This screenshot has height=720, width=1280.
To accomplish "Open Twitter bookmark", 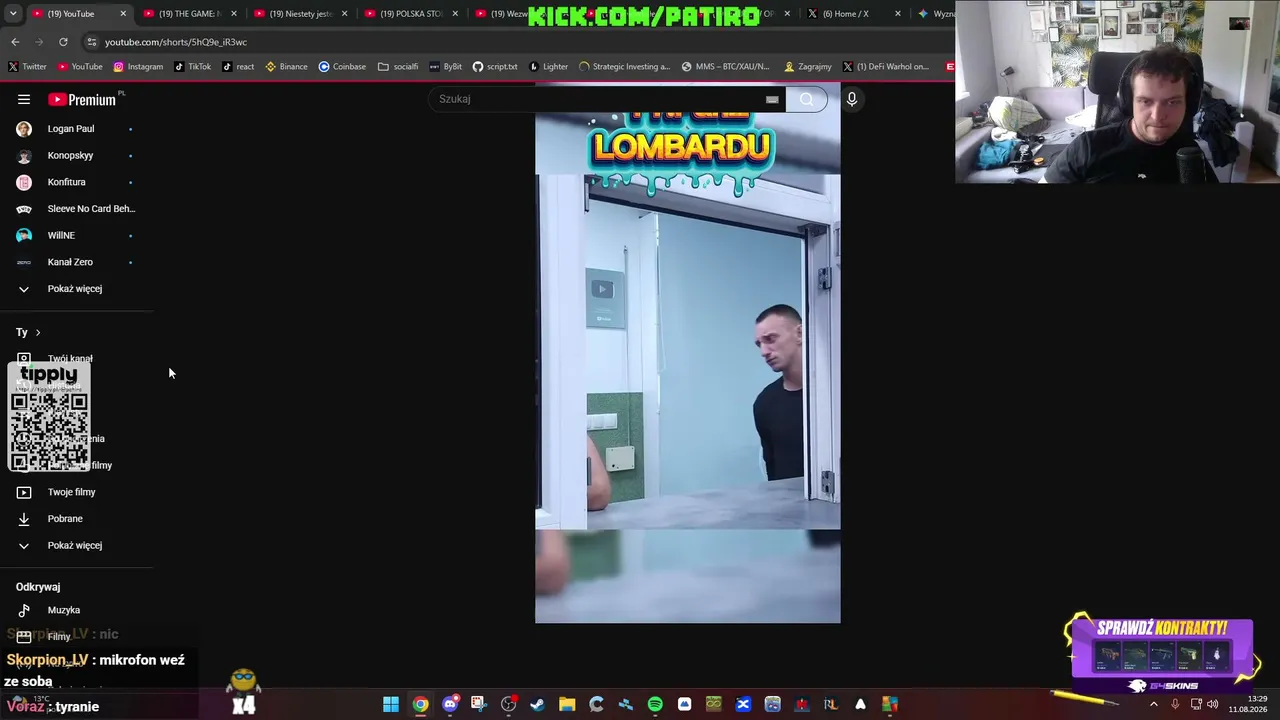I will (x=28, y=67).
